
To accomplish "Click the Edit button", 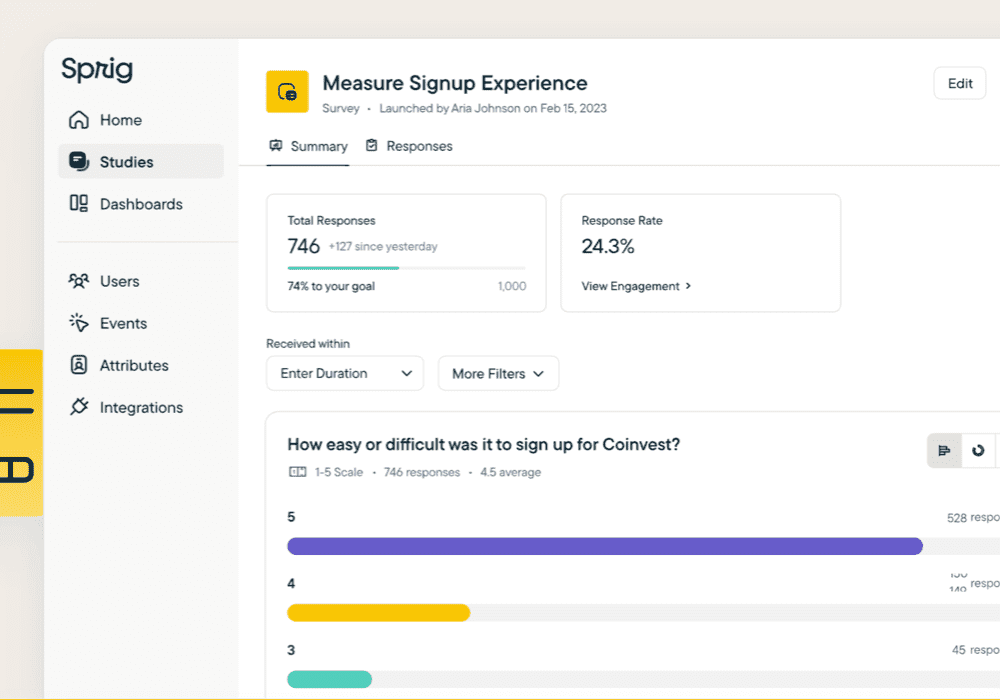I will (960, 84).
